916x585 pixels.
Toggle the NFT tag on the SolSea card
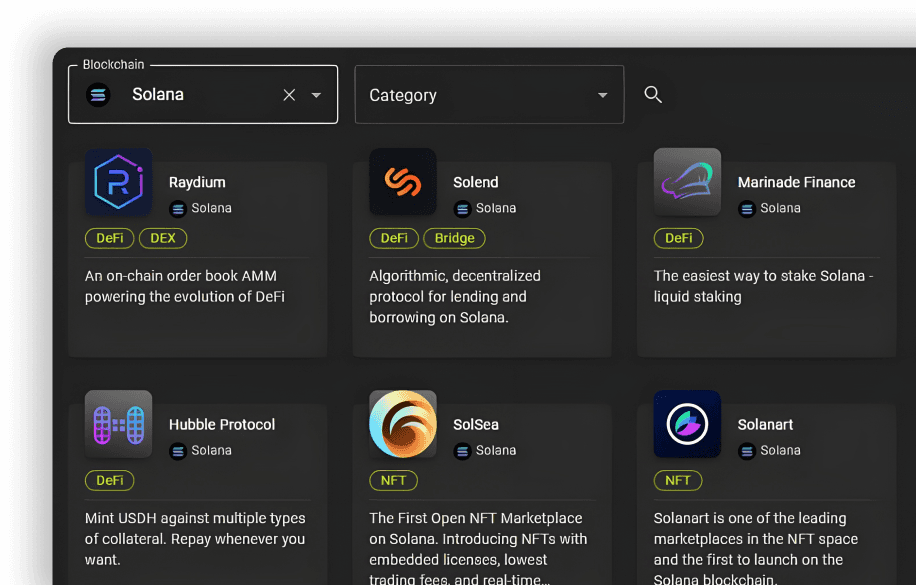coord(394,480)
